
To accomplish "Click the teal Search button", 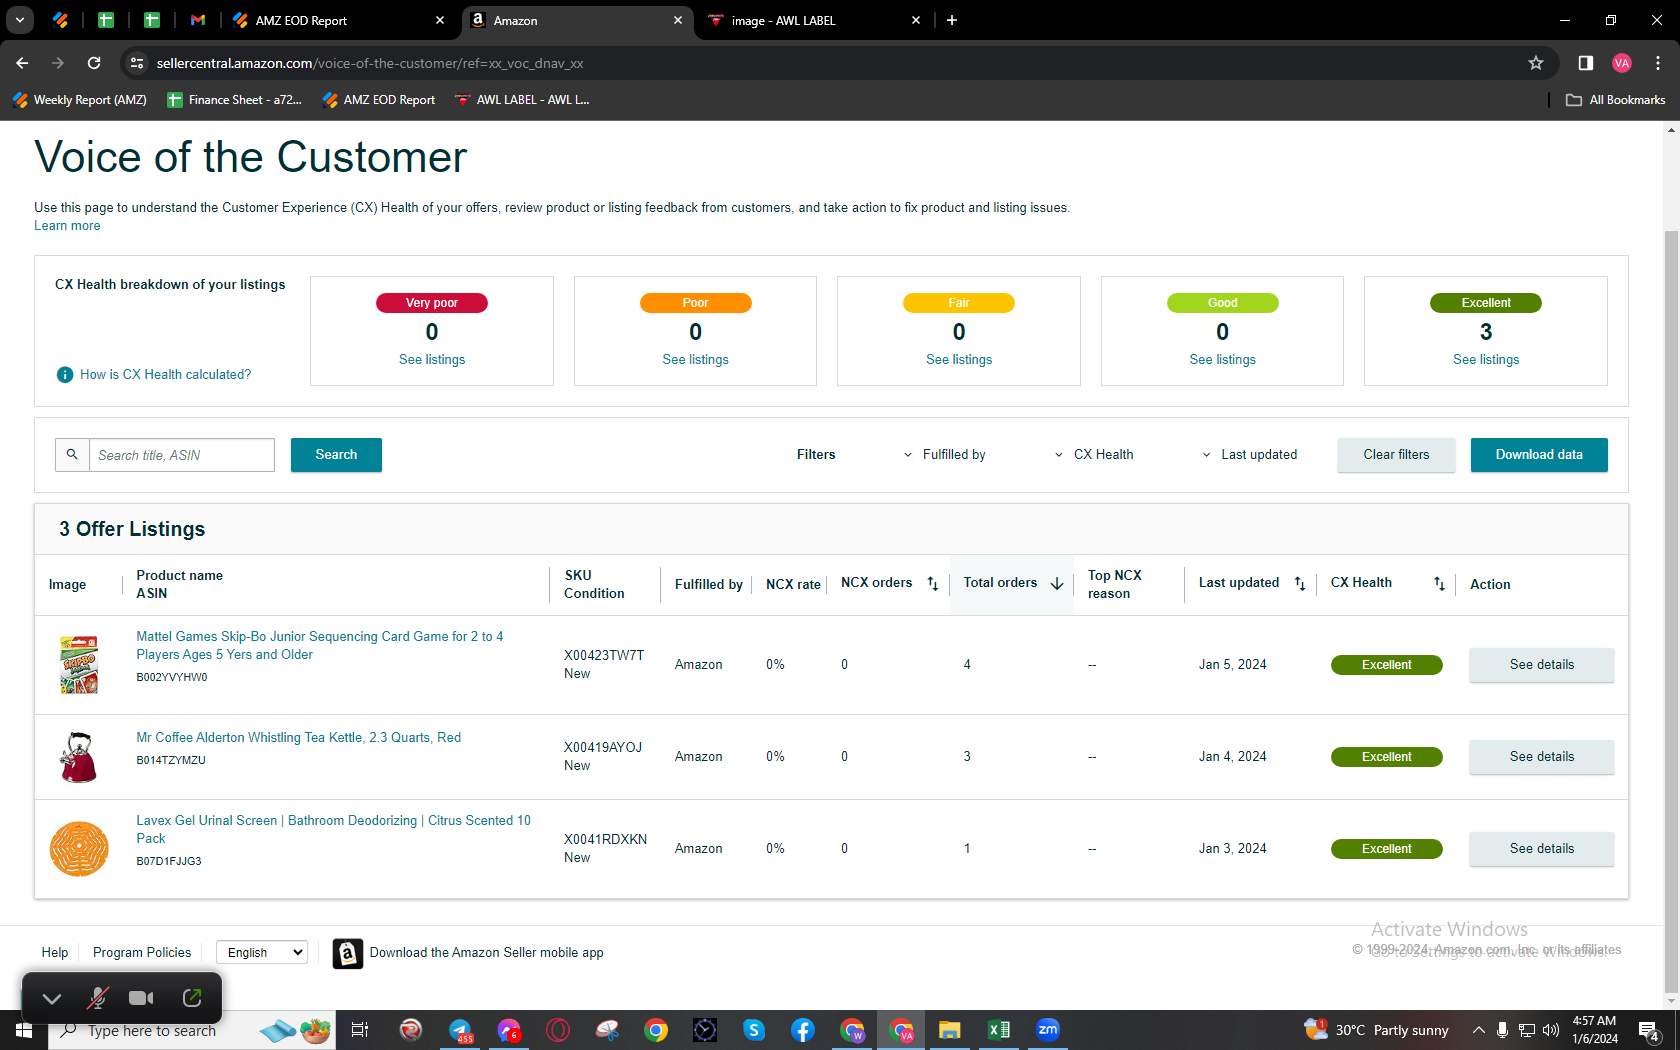I will tap(336, 455).
